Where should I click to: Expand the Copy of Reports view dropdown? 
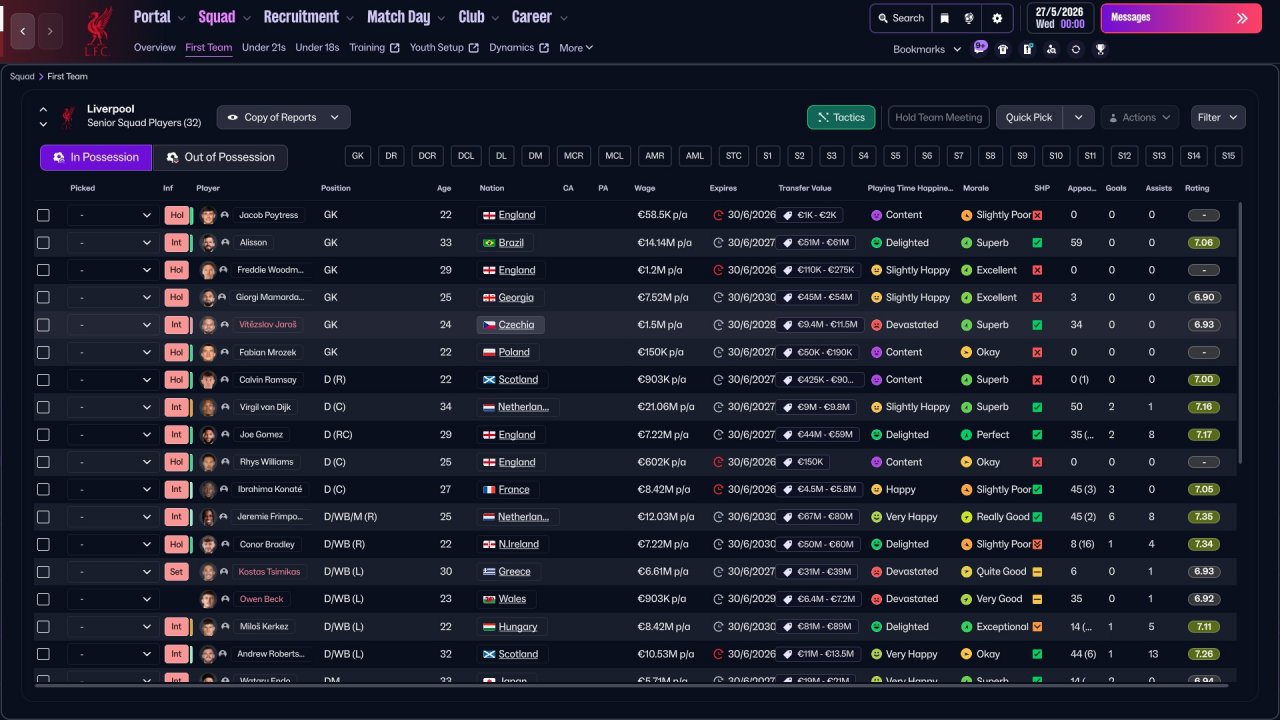coord(283,117)
